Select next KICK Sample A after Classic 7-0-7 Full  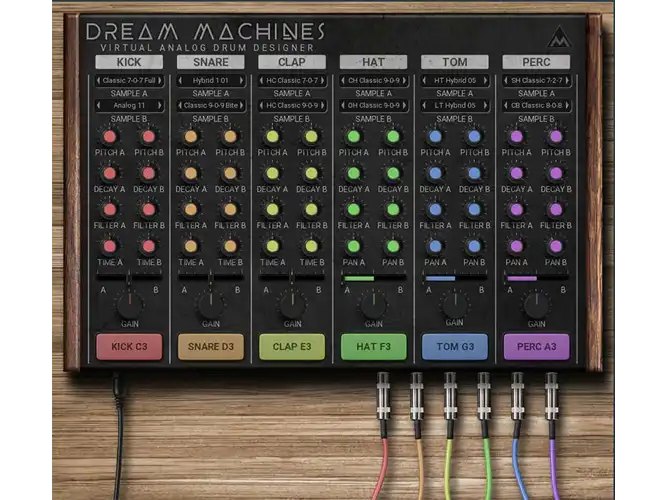[160, 80]
